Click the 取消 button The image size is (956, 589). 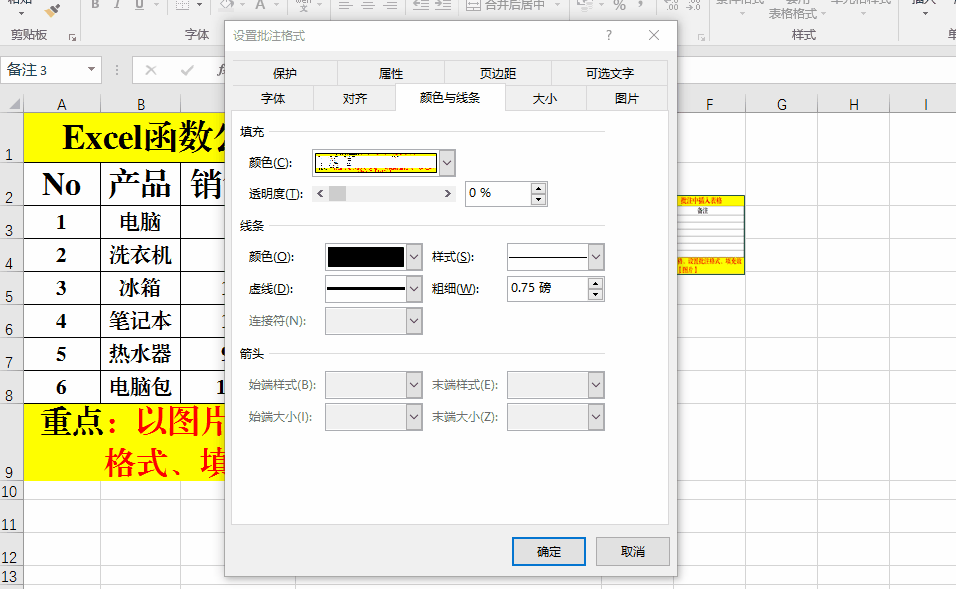click(x=633, y=551)
